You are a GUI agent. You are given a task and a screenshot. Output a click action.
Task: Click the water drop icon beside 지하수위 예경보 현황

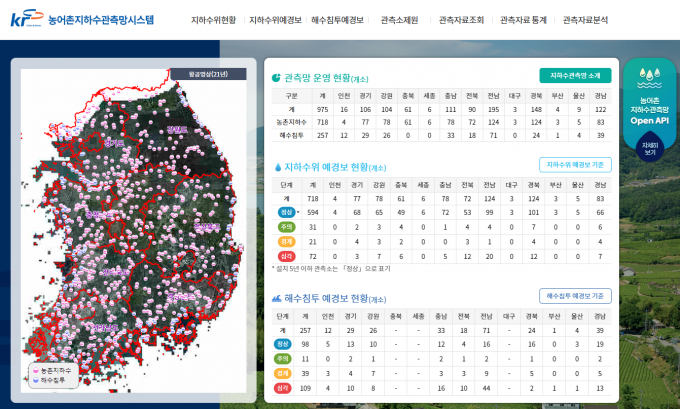(x=277, y=167)
